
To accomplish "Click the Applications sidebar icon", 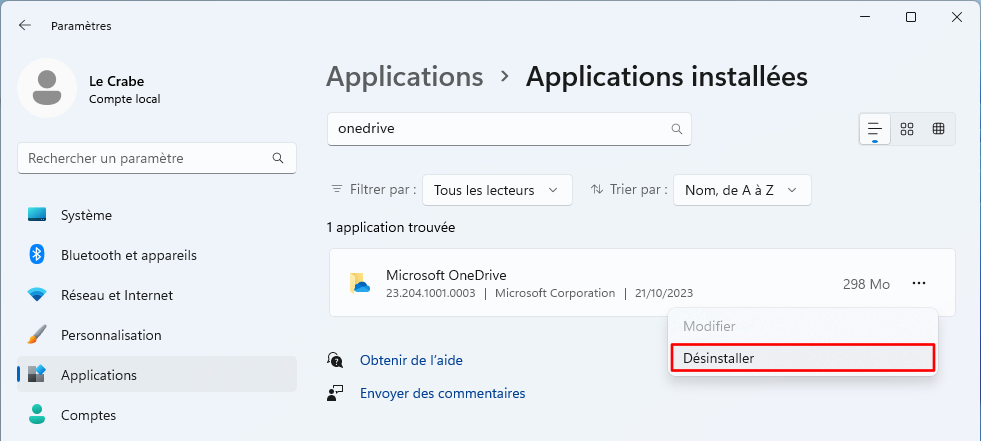I will click(37, 375).
